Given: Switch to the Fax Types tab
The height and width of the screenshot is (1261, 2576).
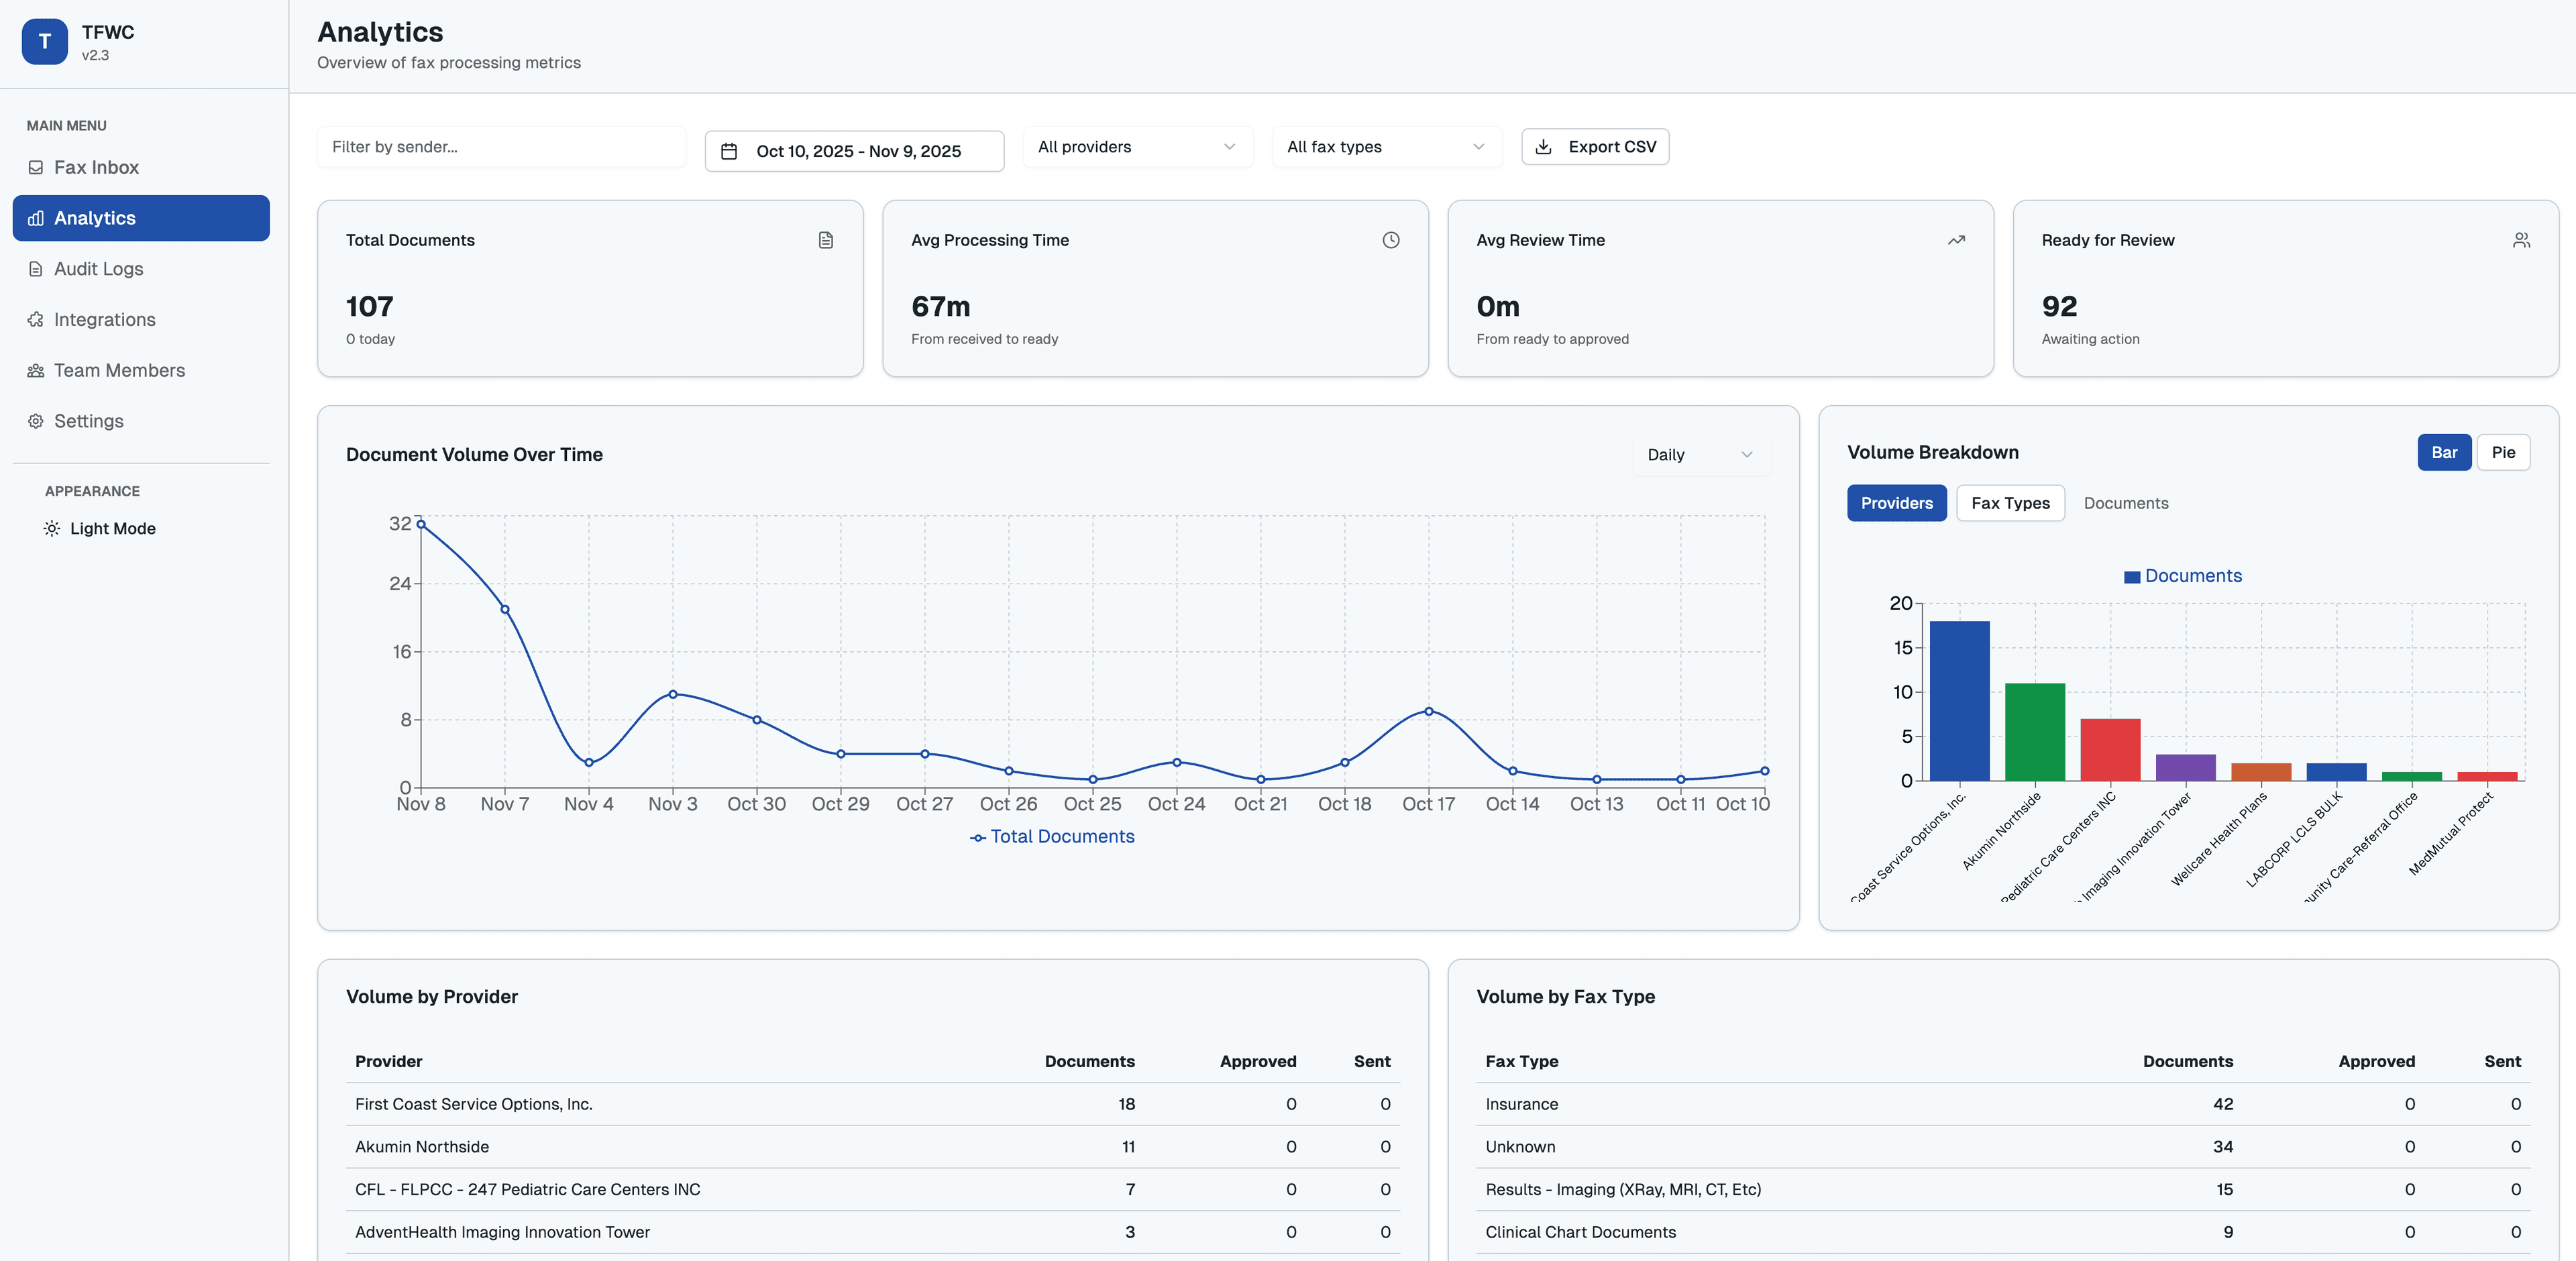Looking at the screenshot, I should [x=2009, y=503].
